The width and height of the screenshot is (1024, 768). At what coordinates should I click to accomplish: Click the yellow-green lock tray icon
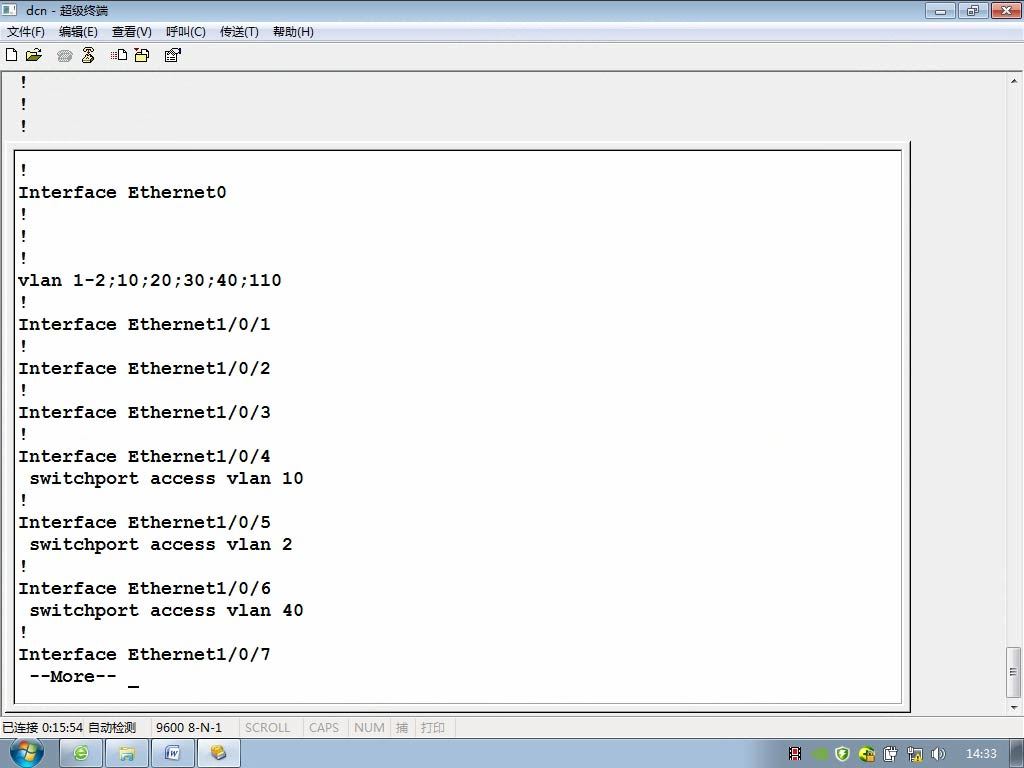[x=867, y=754]
